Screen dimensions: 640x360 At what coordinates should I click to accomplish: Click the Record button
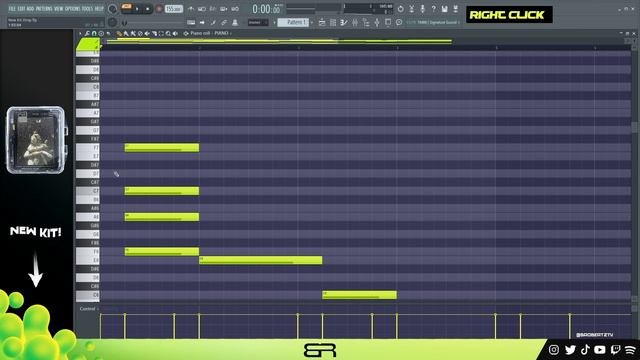[159, 9]
